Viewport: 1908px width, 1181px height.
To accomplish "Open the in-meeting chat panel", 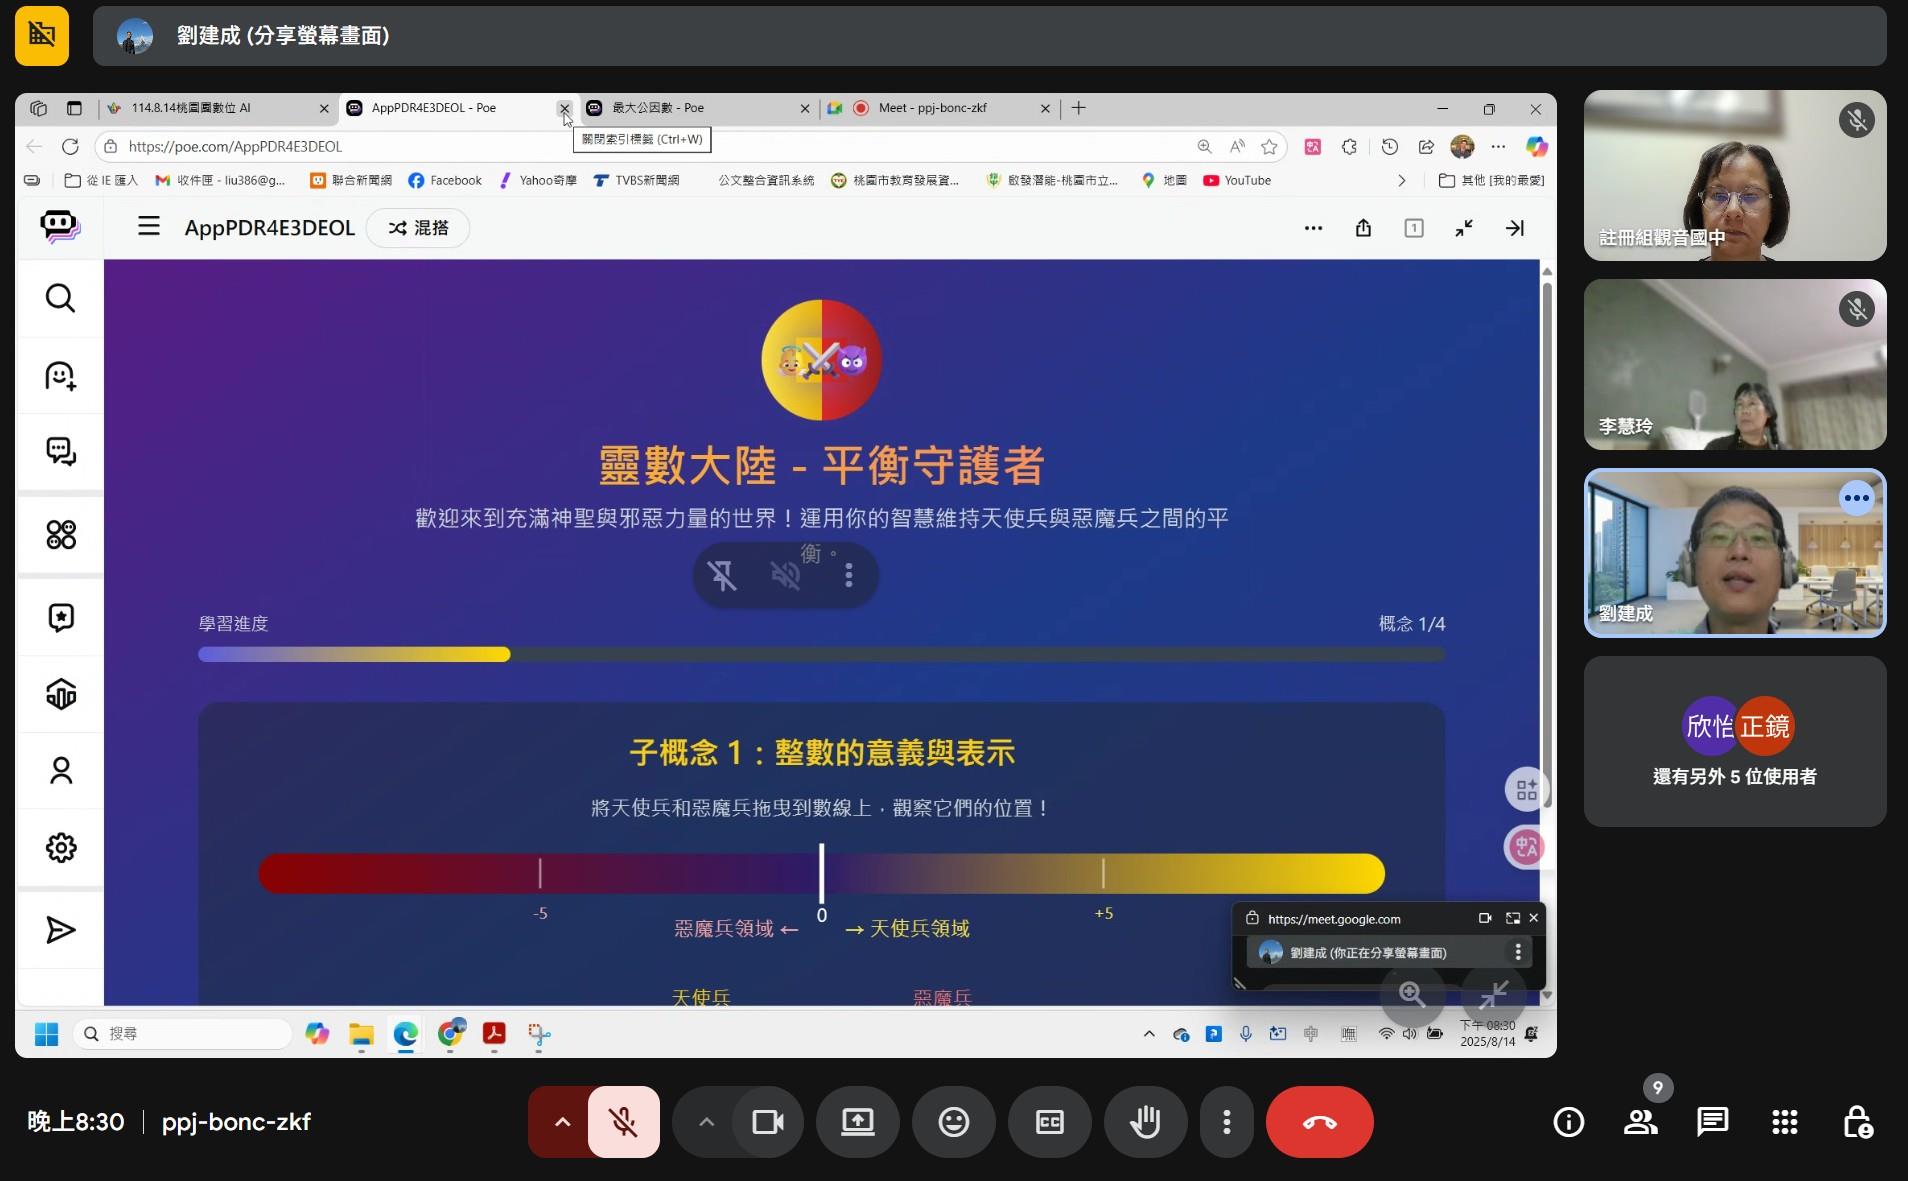I will coord(1711,1122).
